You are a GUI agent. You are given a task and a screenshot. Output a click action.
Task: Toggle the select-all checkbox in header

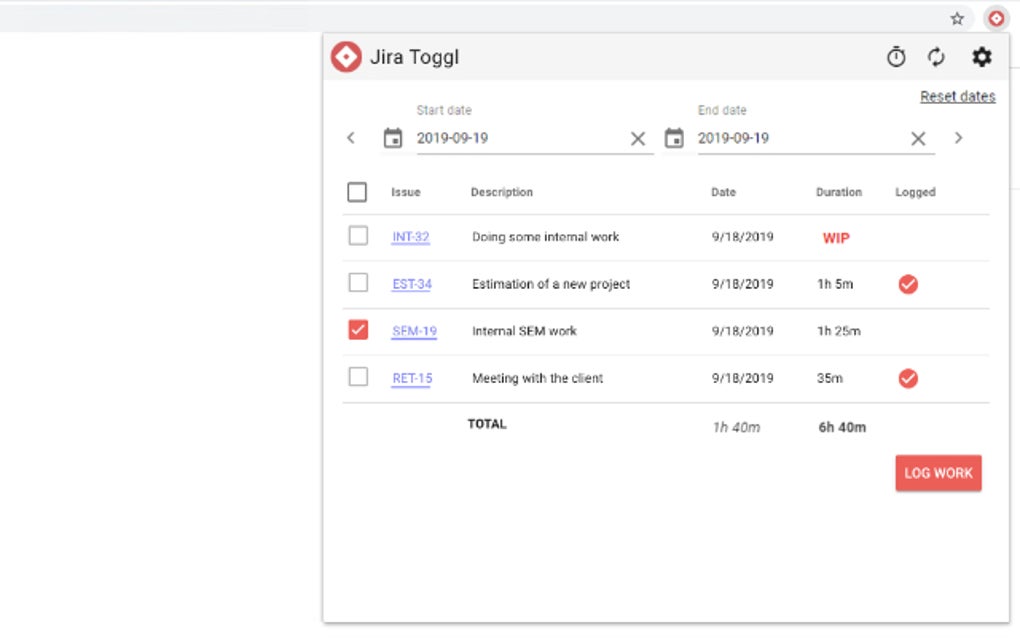coord(357,192)
